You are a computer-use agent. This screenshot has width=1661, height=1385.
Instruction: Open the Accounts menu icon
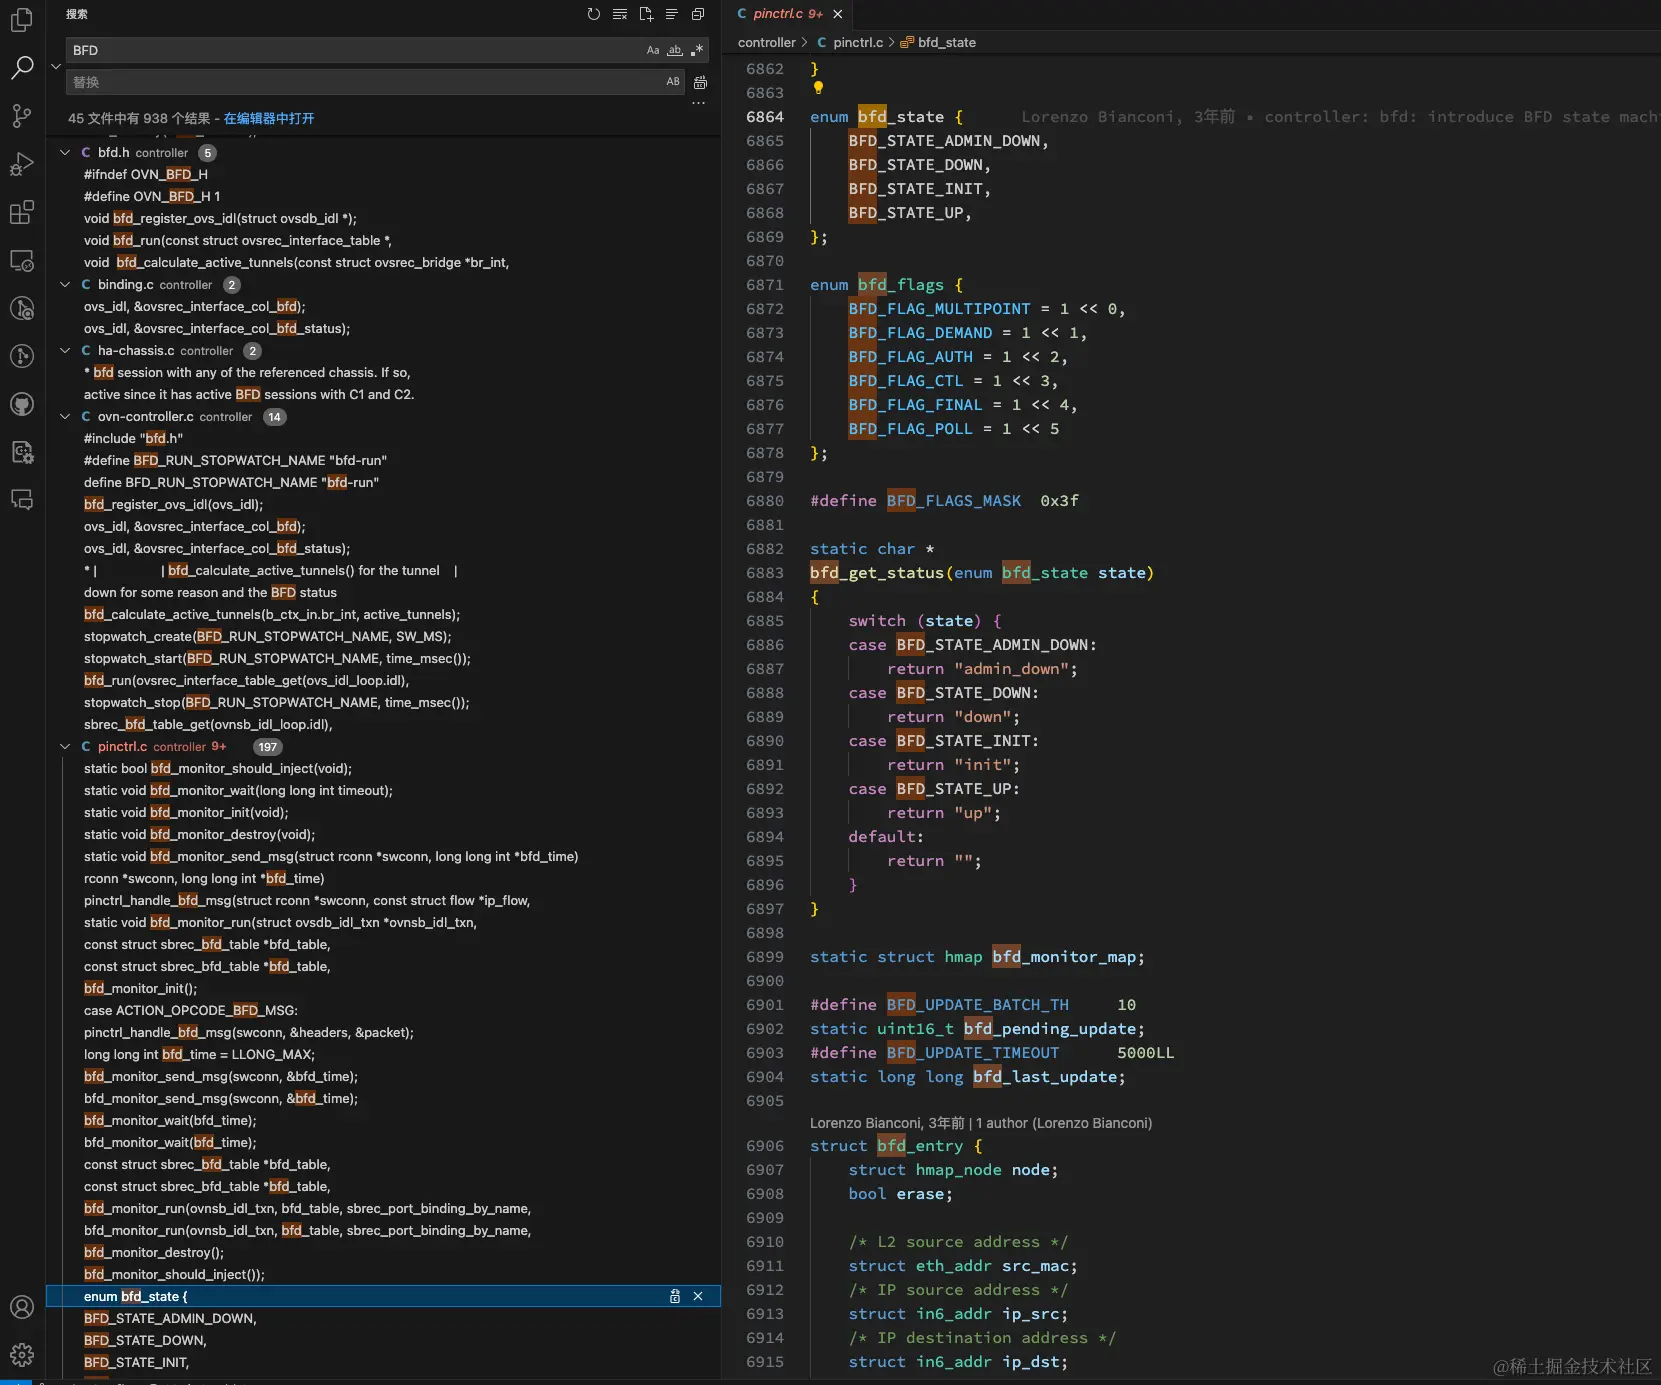click(x=21, y=1307)
